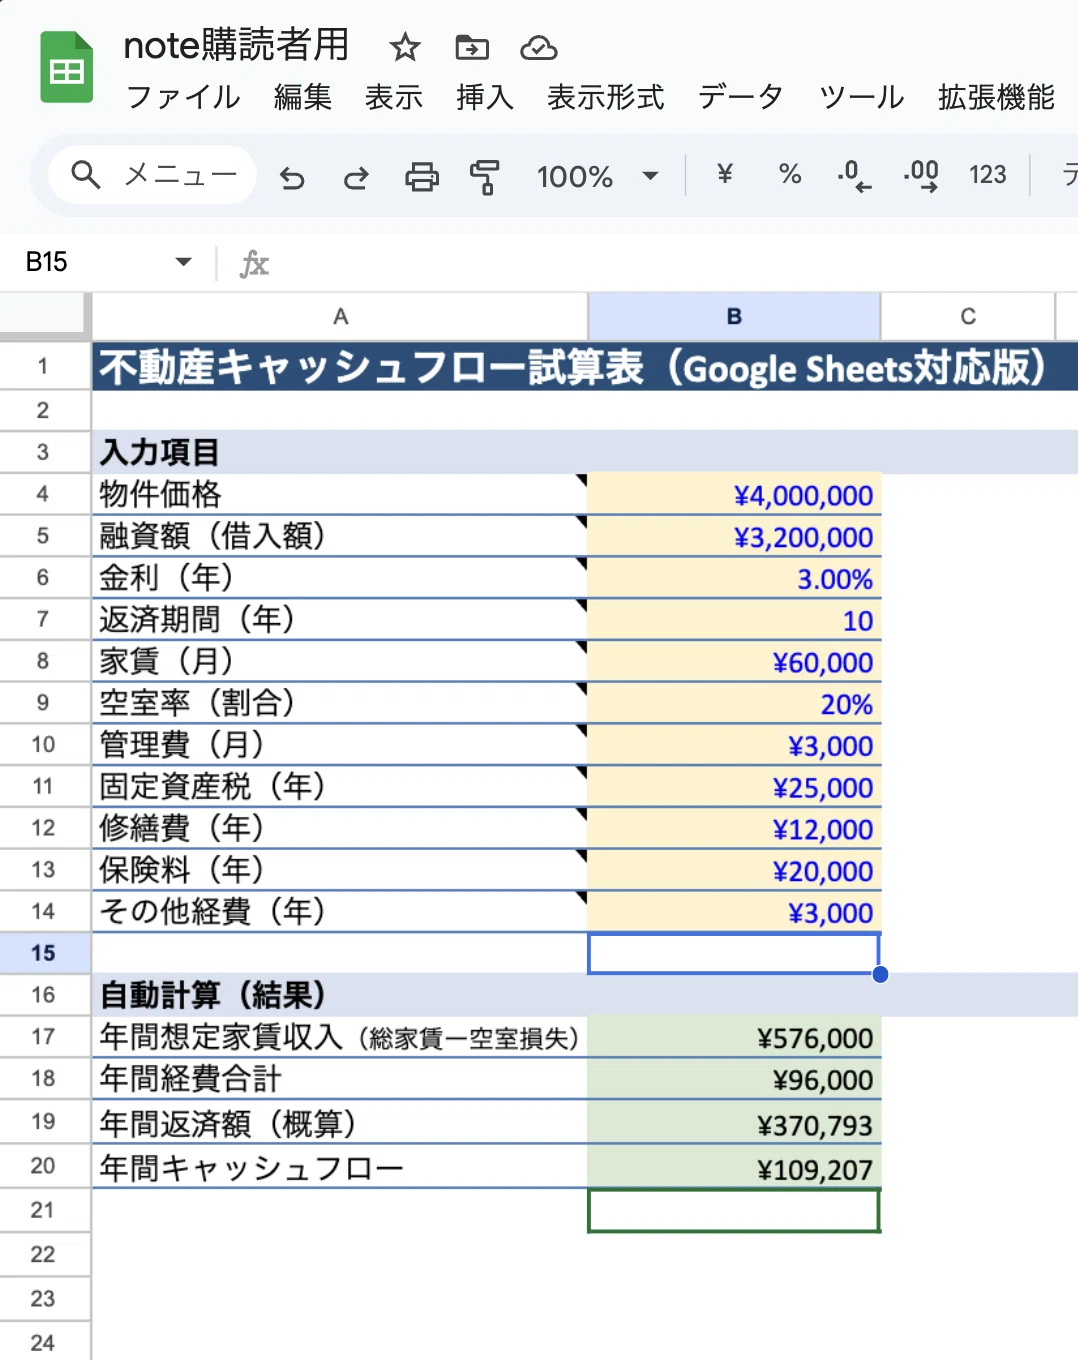Select the 返済期間 value 10 cell
1078x1360 pixels.
(x=734, y=620)
